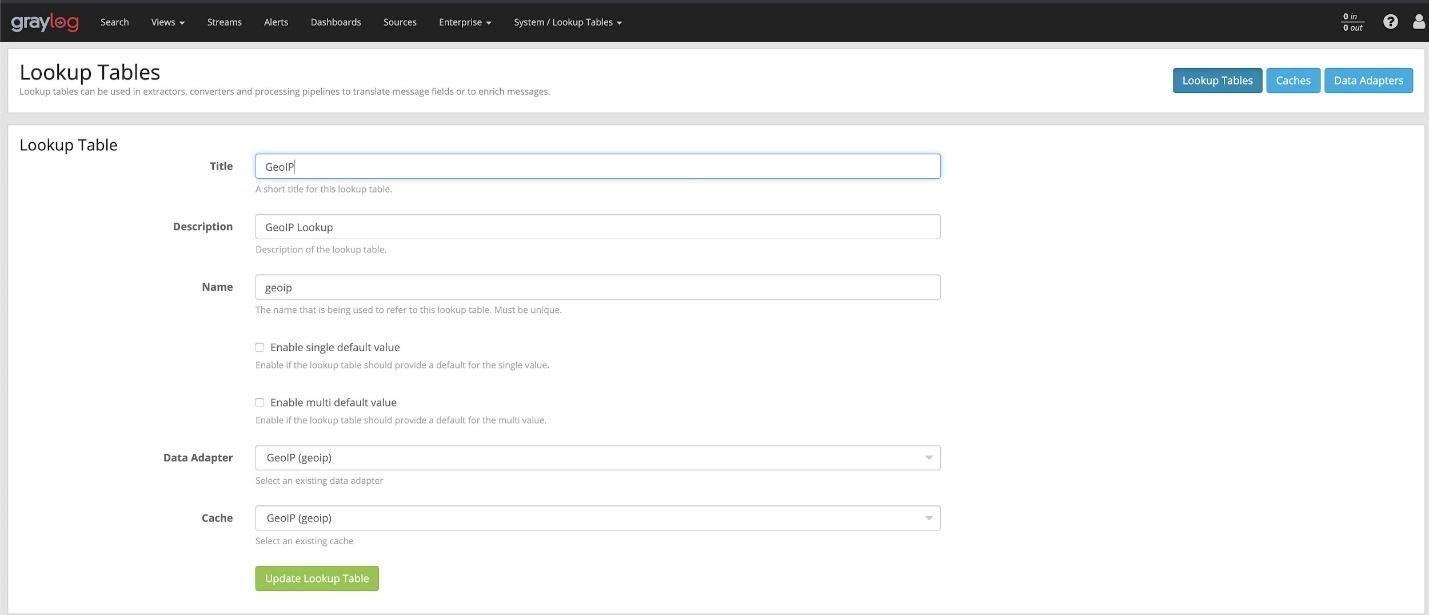Expand the Enterprise dropdown menu
Viewport: 1429px width, 615px height.
point(464,21)
